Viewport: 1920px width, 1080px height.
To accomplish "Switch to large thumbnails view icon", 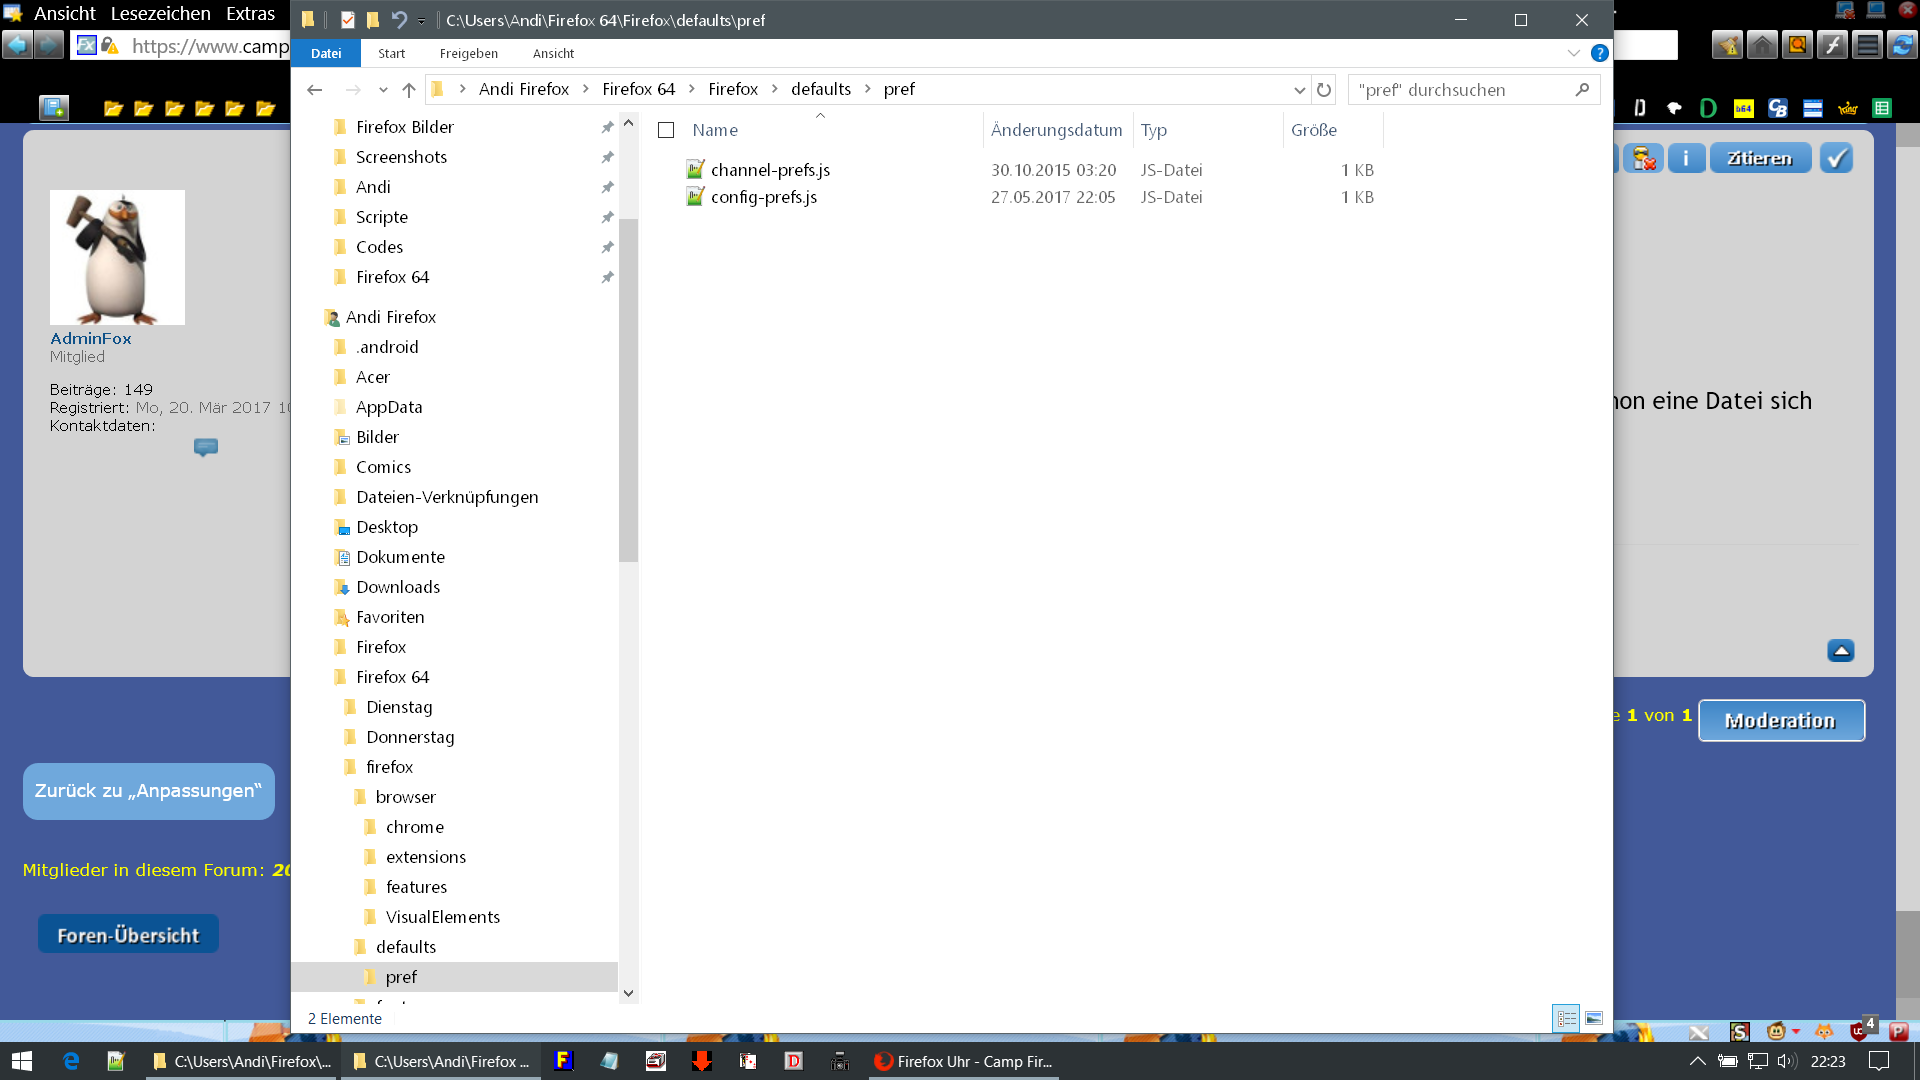I will tap(1594, 1018).
